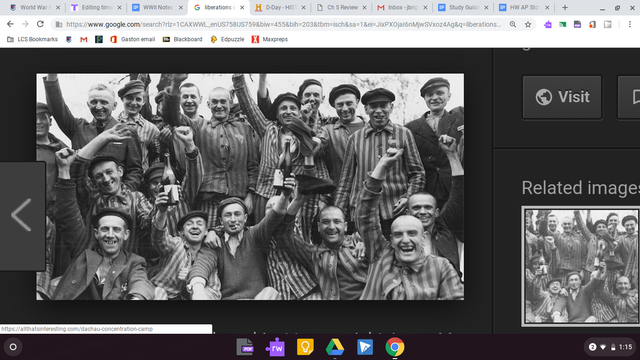Open the green Cast extension icon
The width and height of the screenshot is (640, 360).
562,24
